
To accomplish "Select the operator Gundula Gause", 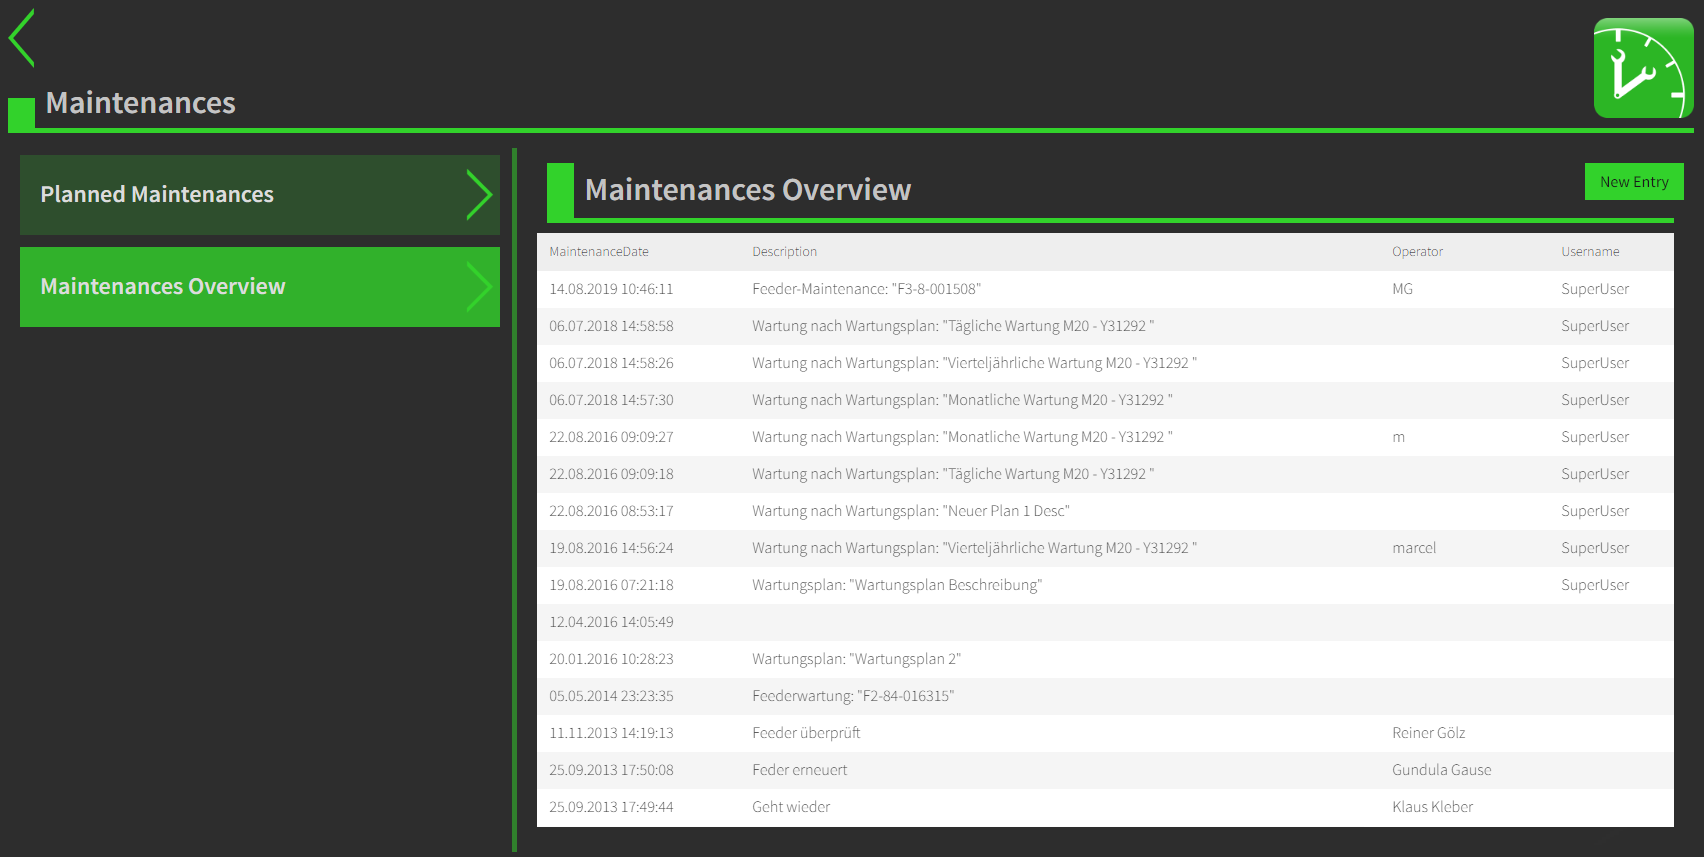I will pos(1441,770).
